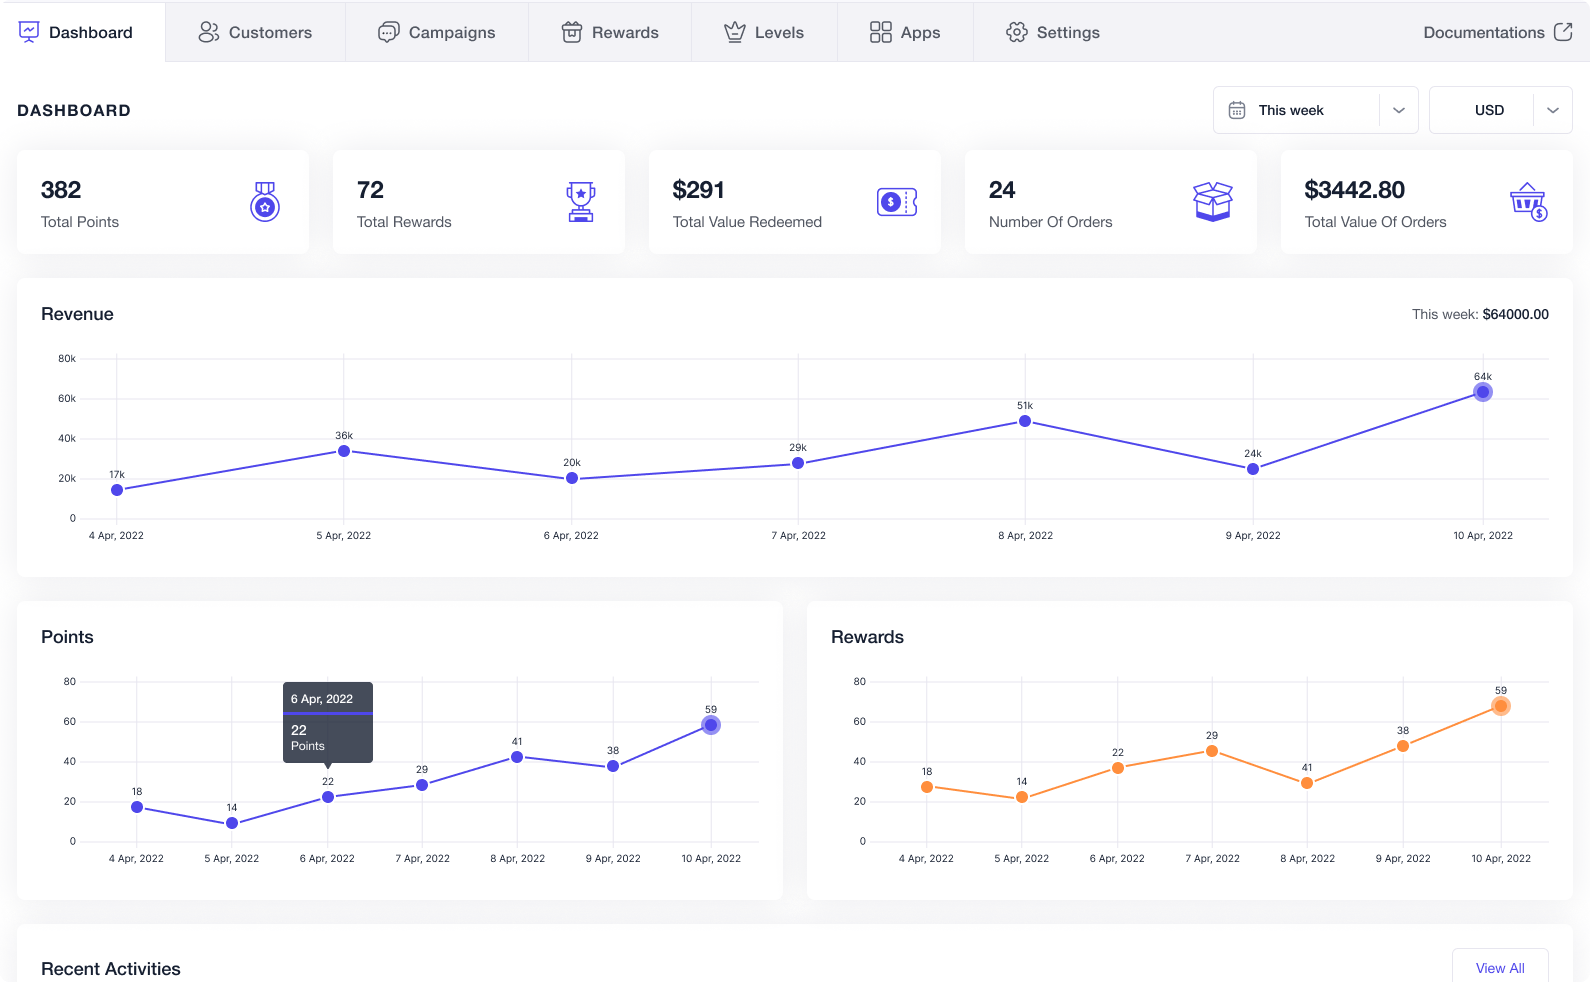Click the Apps grid icon

pos(880,32)
